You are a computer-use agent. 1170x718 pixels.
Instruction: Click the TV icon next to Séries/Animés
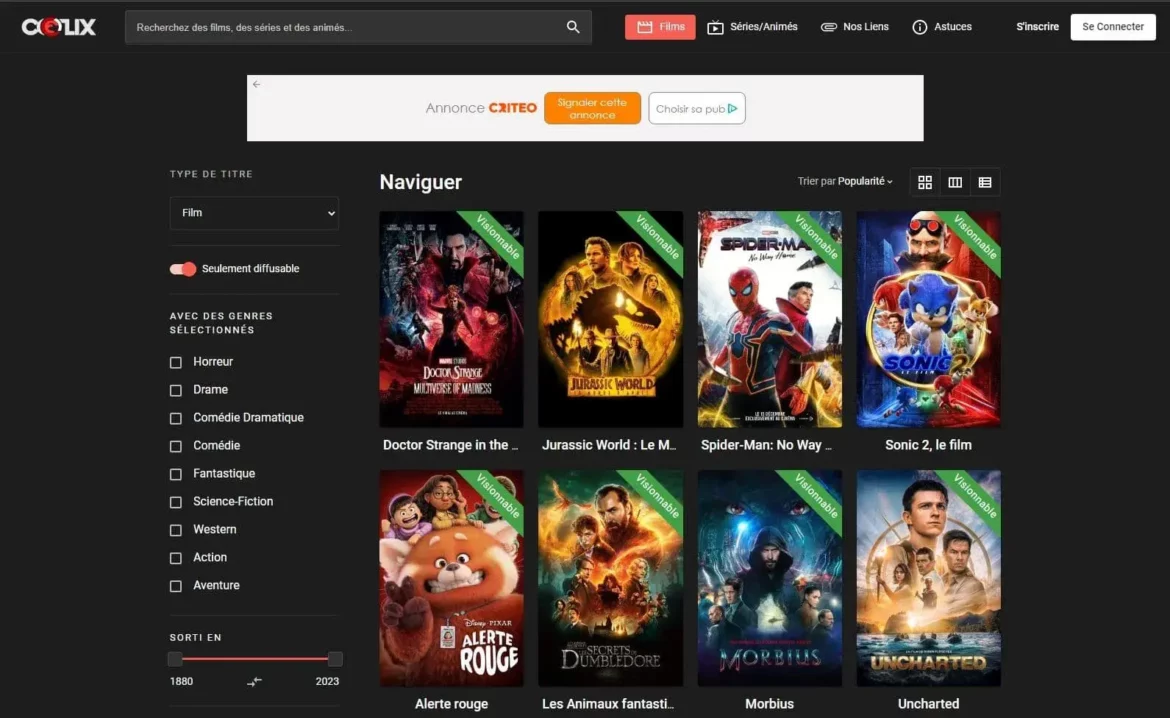pyautogui.click(x=715, y=27)
